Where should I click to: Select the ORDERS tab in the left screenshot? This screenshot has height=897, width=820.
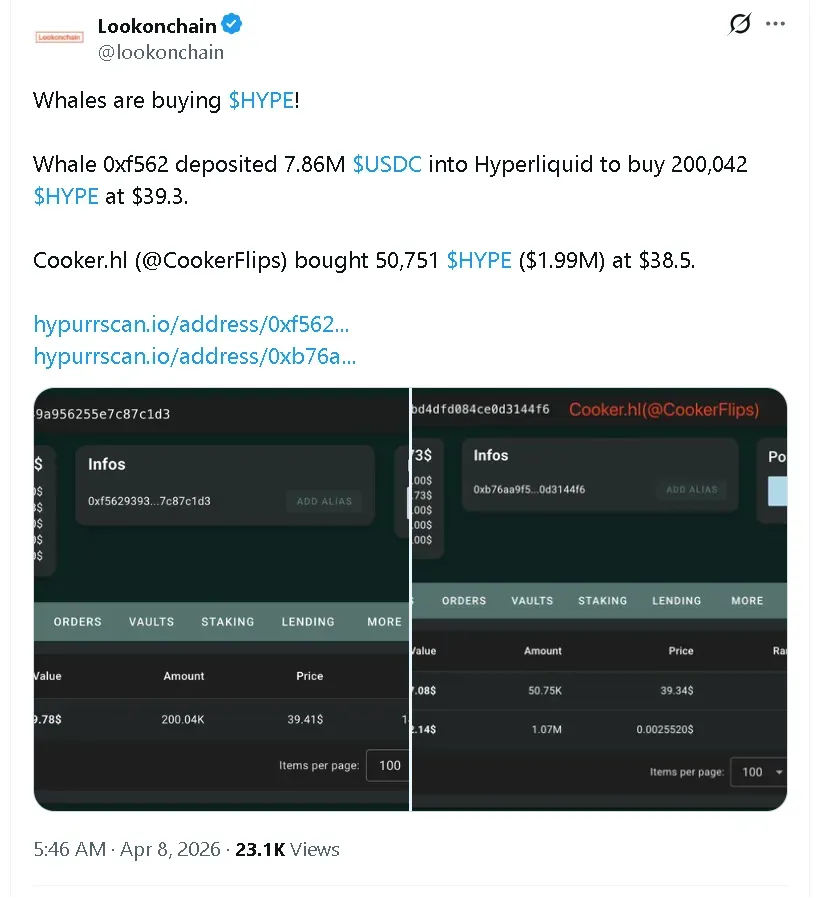[x=76, y=621]
